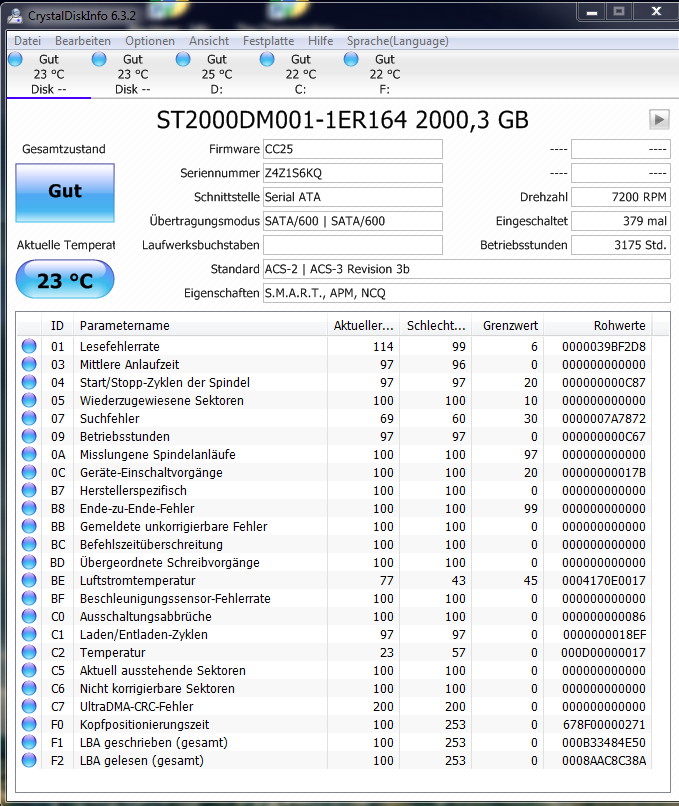This screenshot has height=806, width=679.
Task: Open the Optionen menu
Action: (150, 41)
